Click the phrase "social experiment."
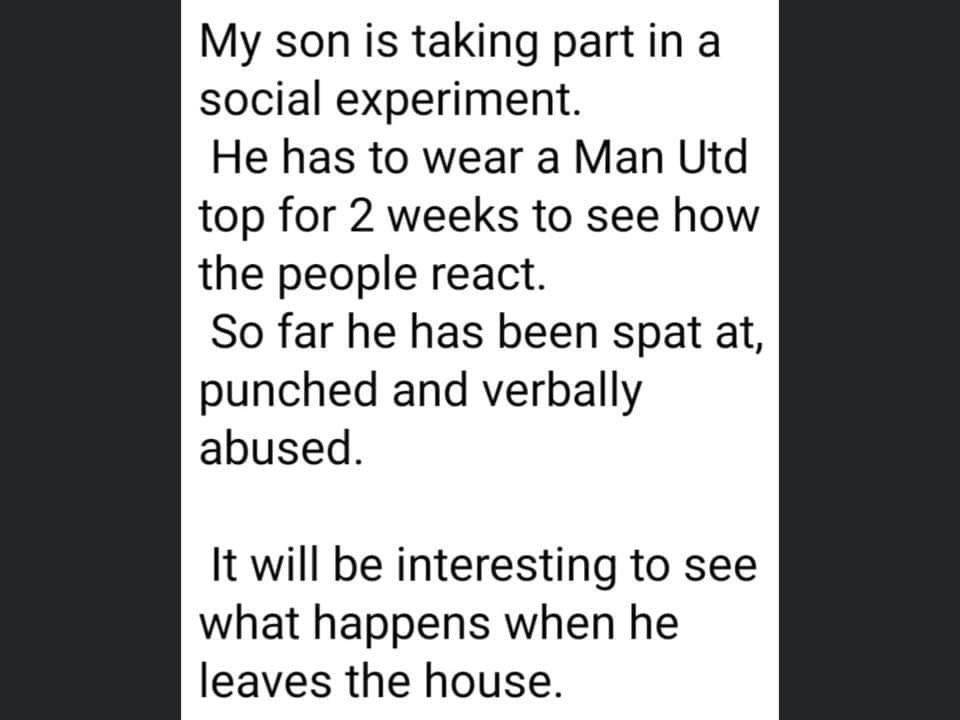Viewport: 960px width, 720px height. click(389, 100)
